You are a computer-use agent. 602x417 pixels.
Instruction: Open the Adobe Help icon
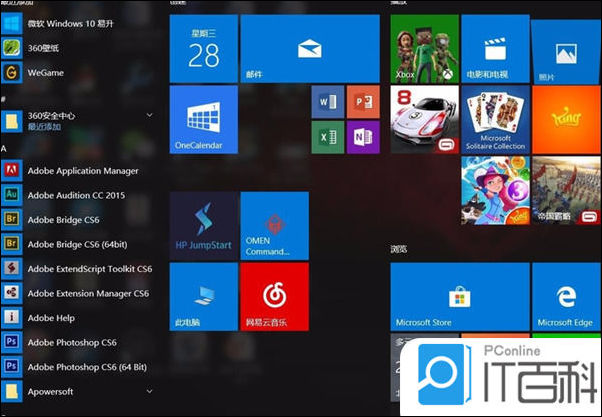pyautogui.click(x=12, y=318)
